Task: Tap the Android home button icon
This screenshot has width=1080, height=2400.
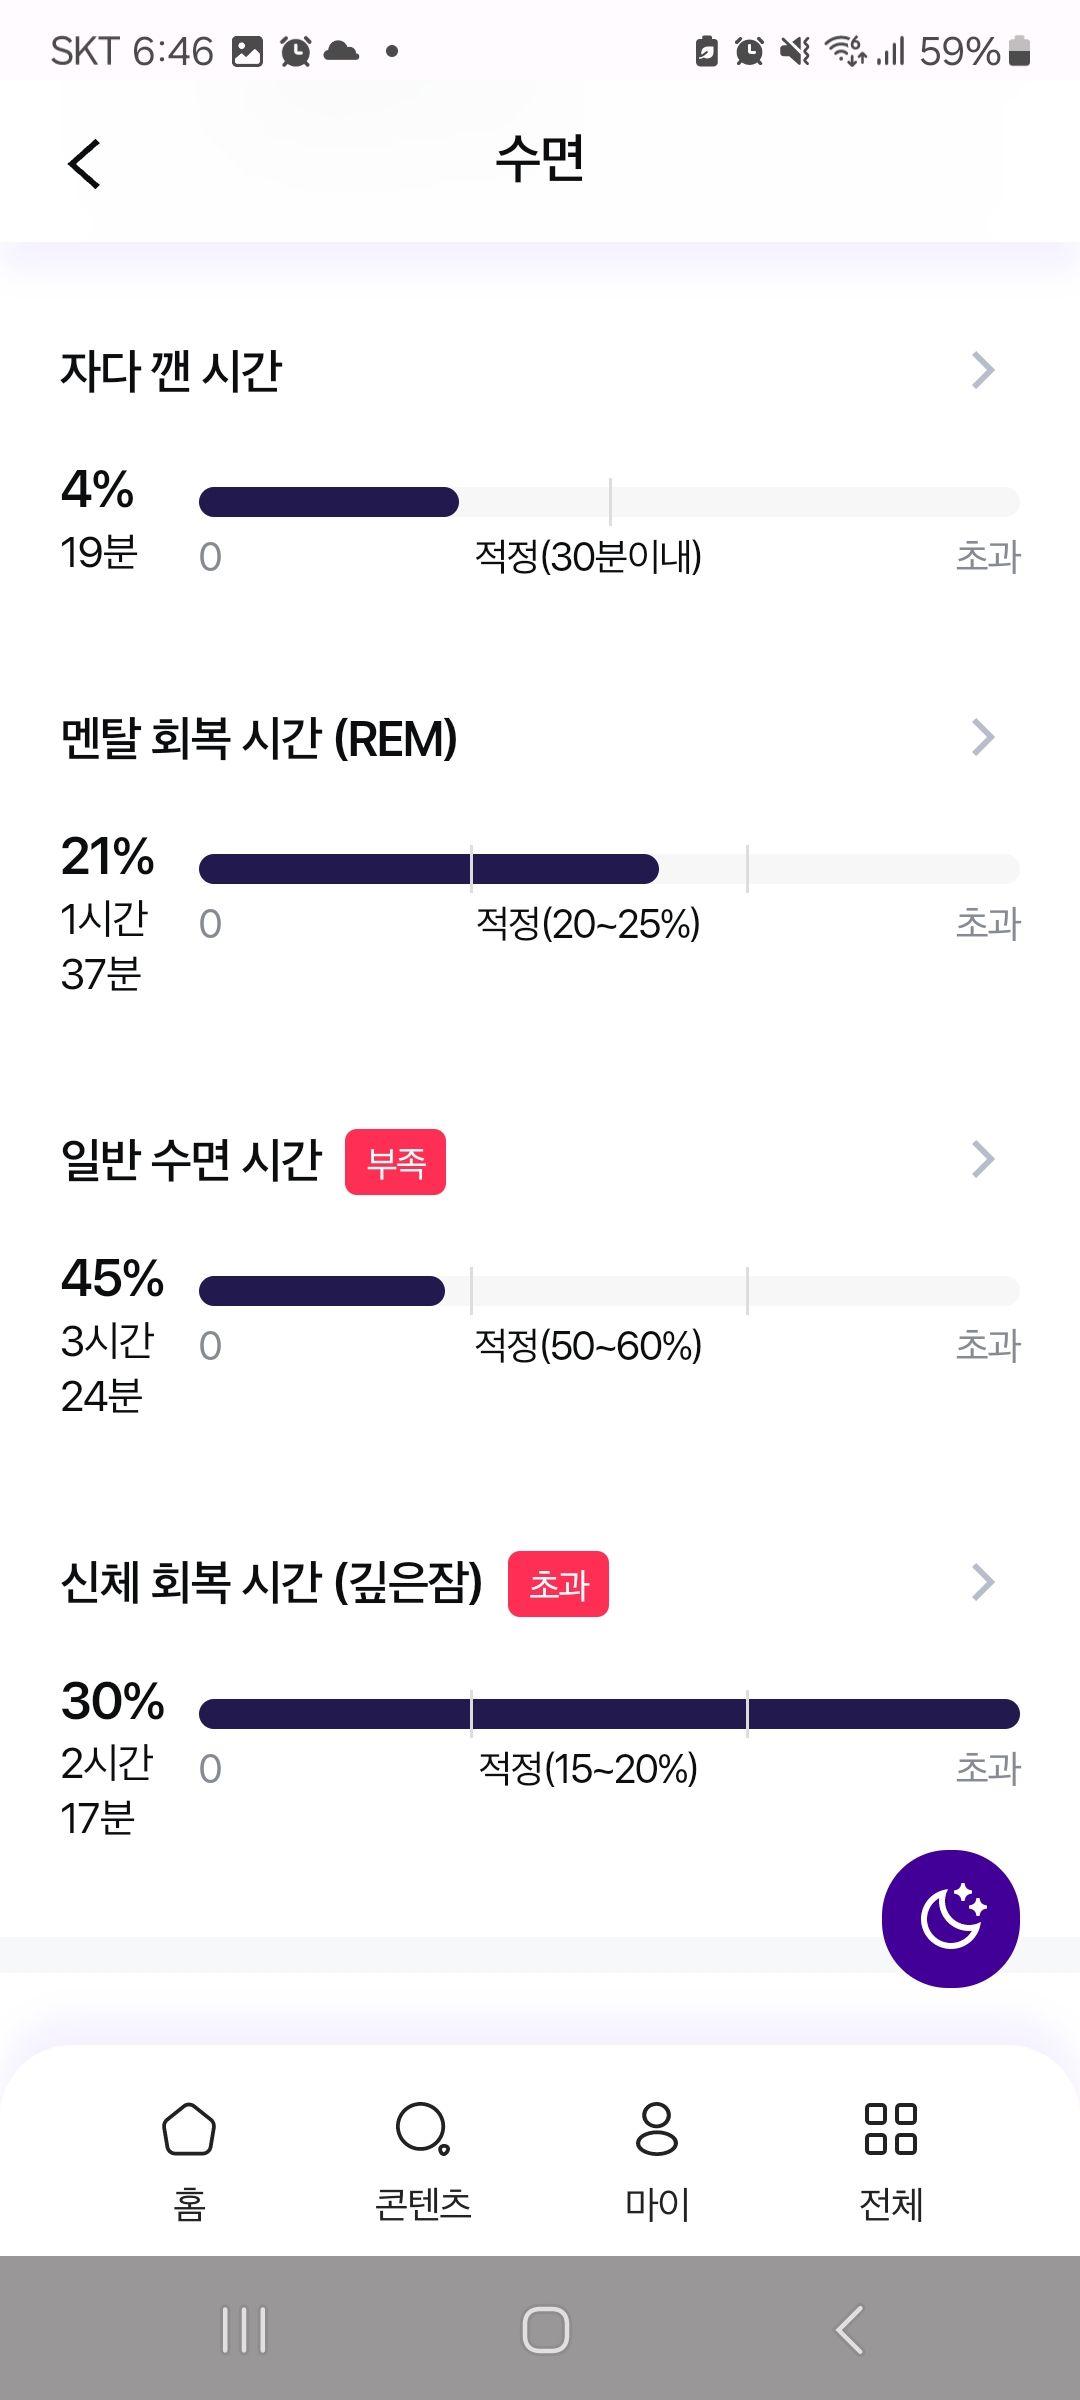Action: pyautogui.click(x=546, y=2330)
